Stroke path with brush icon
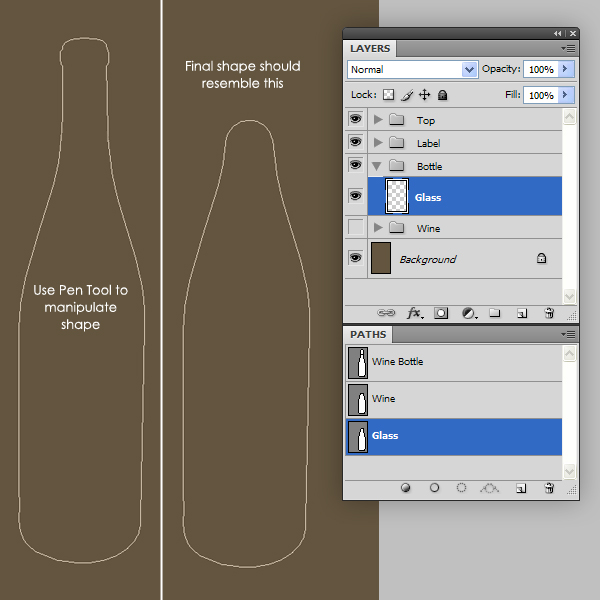The width and height of the screenshot is (600, 600). click(434, 488)
